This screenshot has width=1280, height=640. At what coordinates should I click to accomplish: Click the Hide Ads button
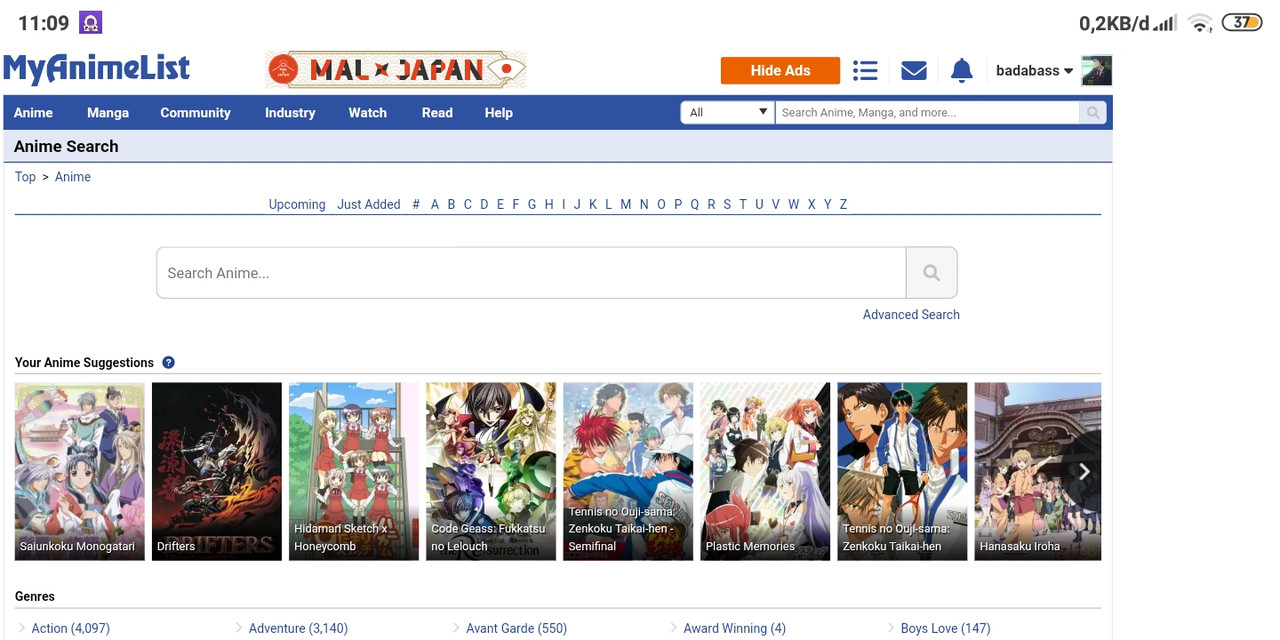tap(780, 70)
